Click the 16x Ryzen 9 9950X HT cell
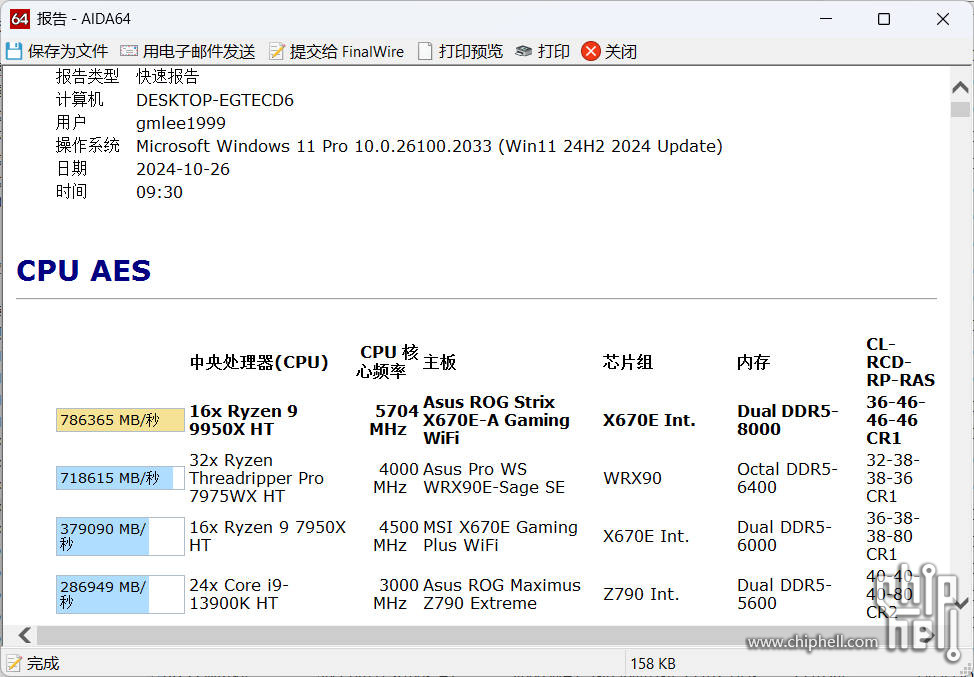Image resolution: width=974 pixels, height=677 pixels. 244,420
